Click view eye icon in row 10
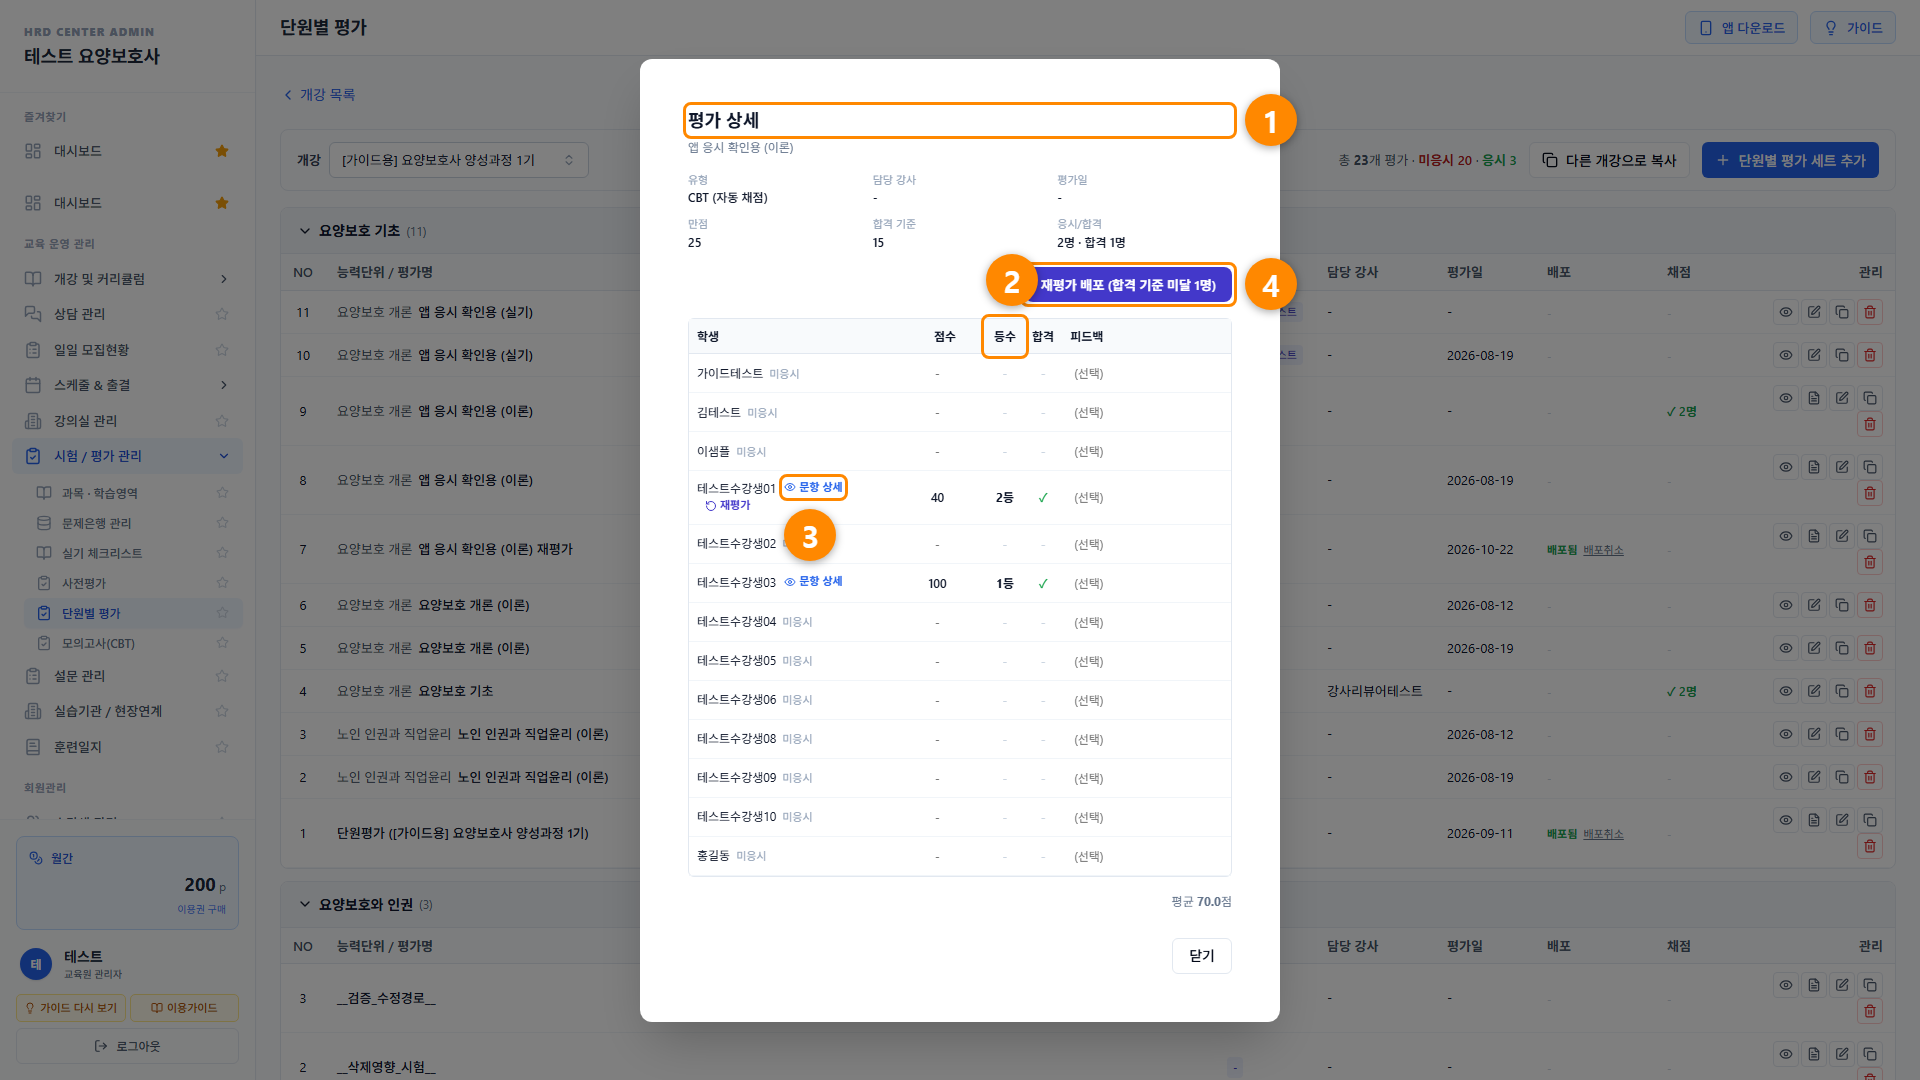Screen dimensions: 1920x1080 [1785, 355]
